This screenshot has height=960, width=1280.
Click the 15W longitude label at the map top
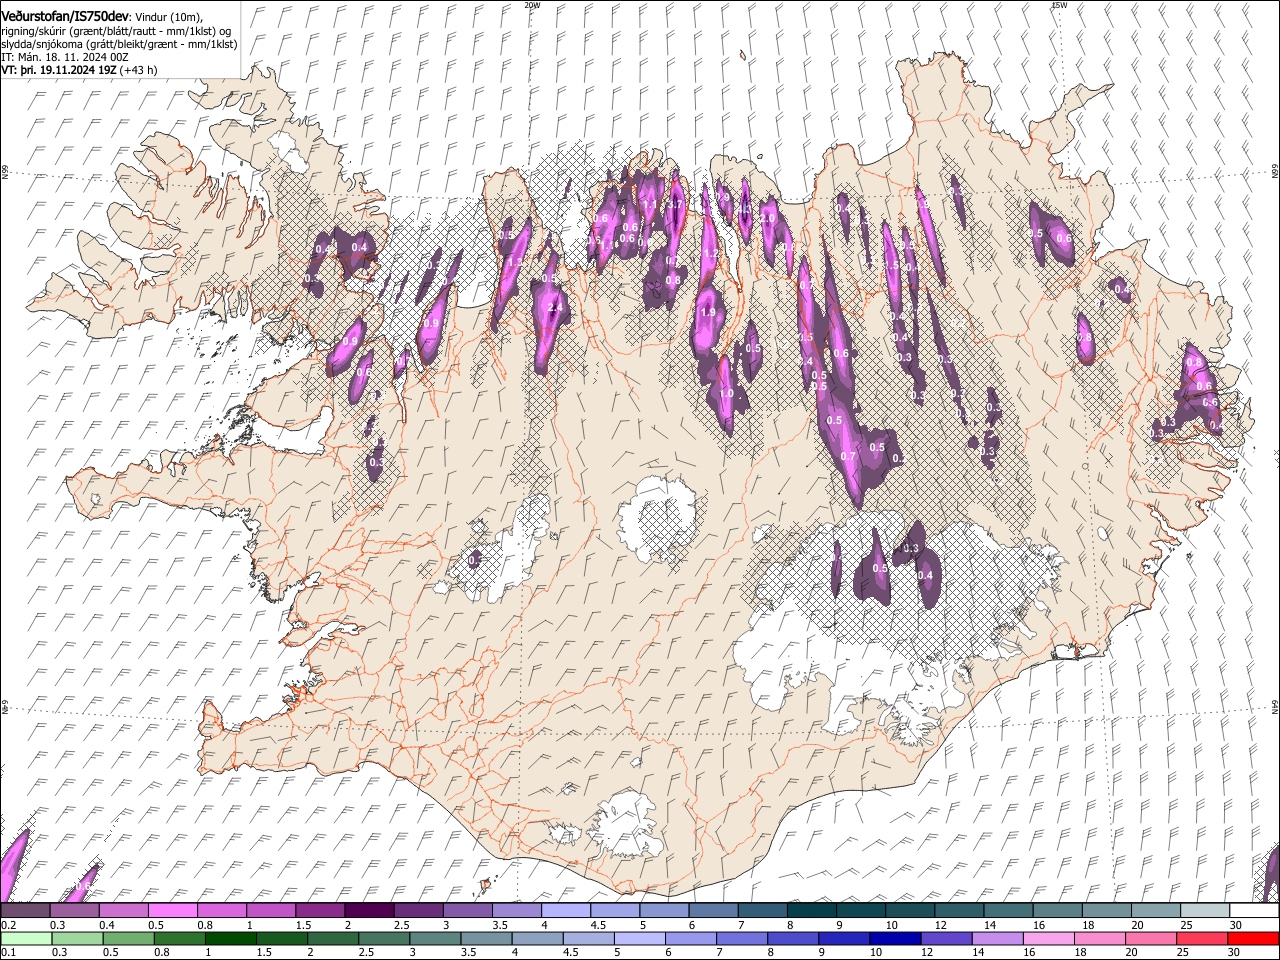point(1059,5)
